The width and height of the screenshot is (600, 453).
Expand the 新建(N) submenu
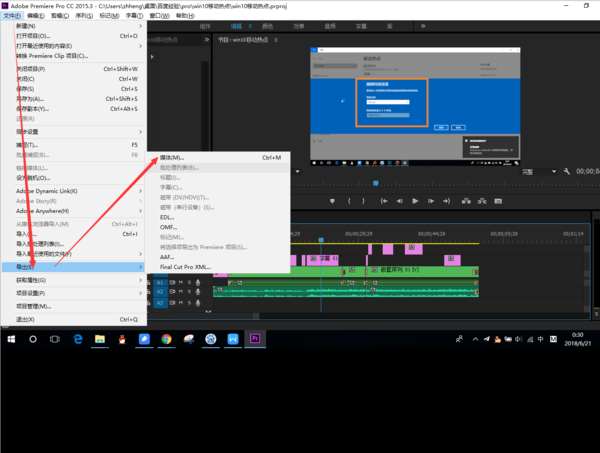[x=74, y=26]
